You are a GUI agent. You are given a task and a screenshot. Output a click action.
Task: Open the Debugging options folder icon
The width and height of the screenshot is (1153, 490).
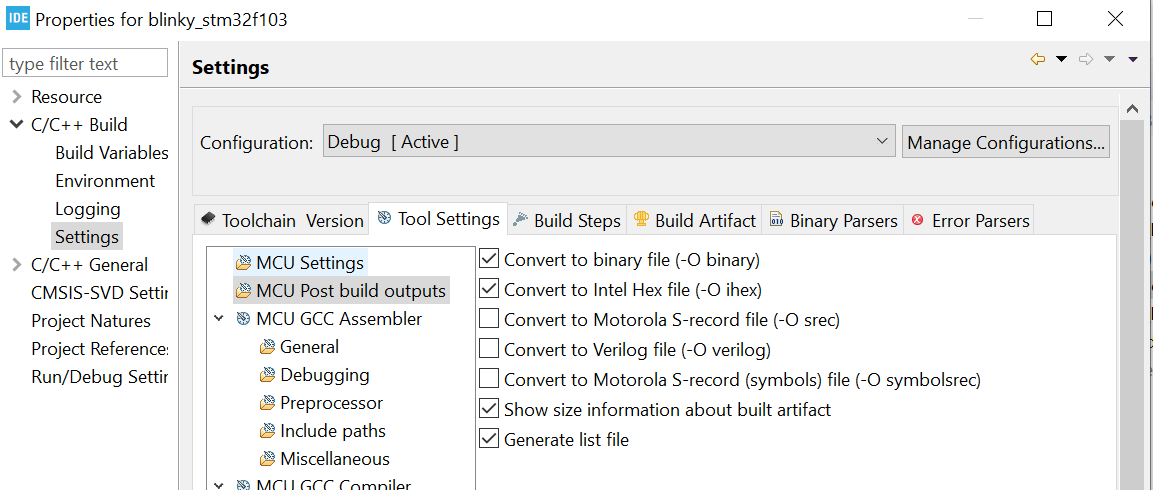pyautogui.click(x=267, y=375)
